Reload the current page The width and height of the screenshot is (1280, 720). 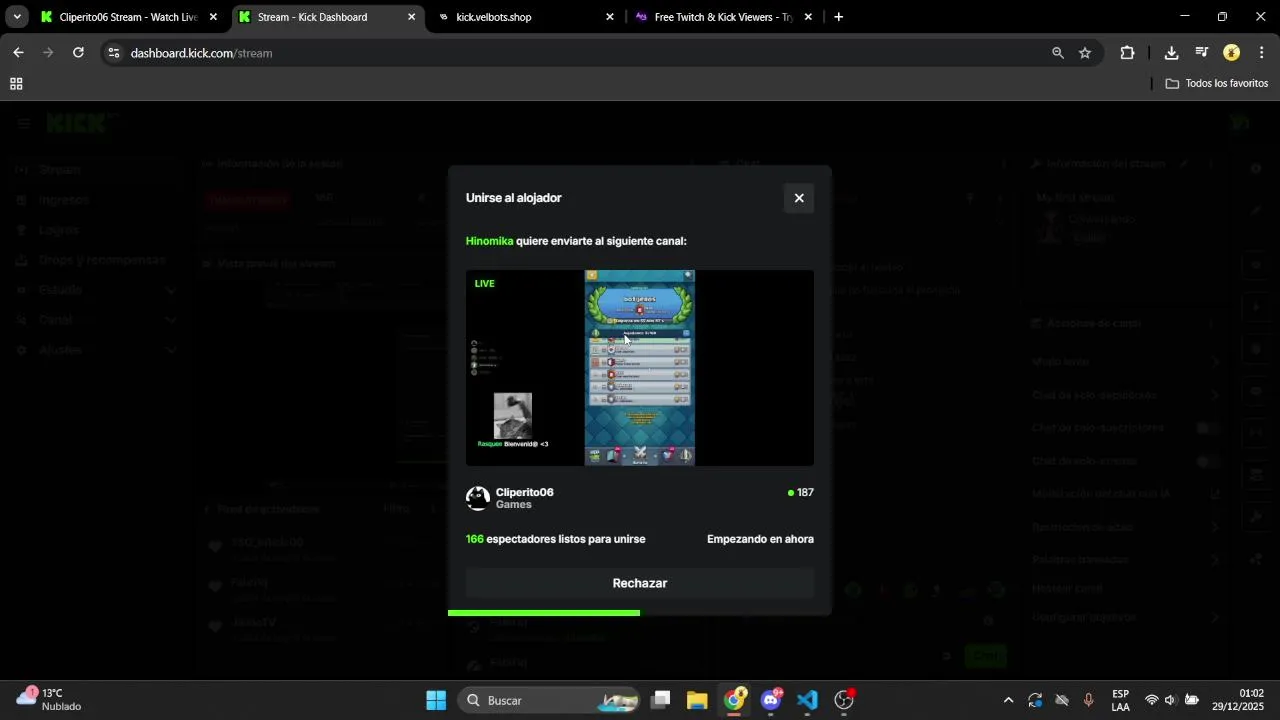pos(78,53)
